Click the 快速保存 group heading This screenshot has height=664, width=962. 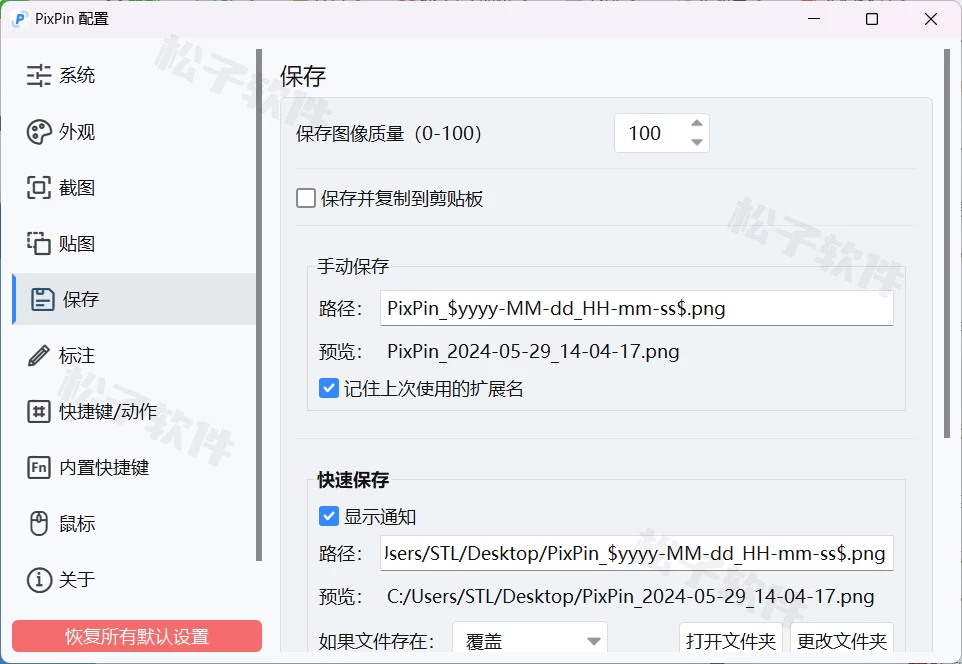[353, 480]
